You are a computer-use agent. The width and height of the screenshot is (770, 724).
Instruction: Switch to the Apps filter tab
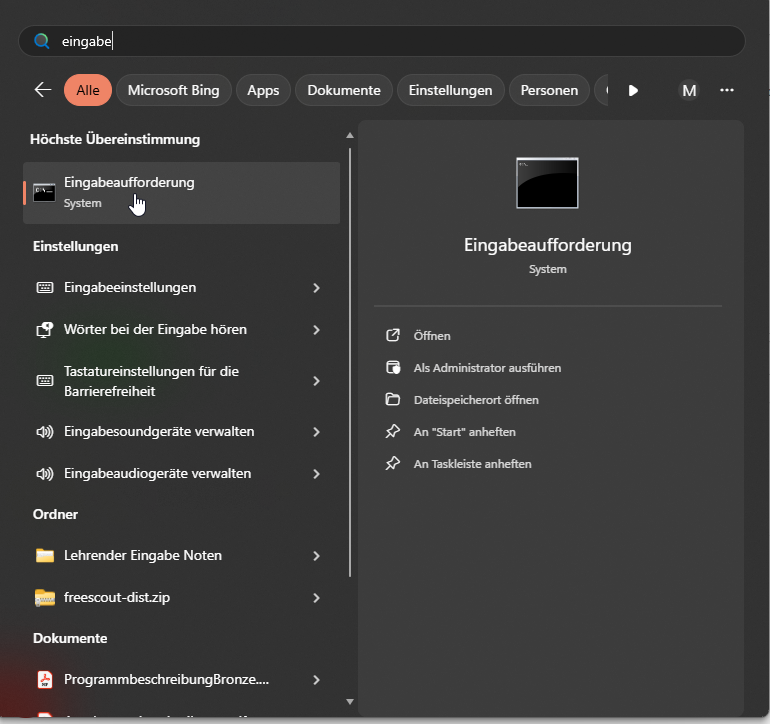point(263,90)
